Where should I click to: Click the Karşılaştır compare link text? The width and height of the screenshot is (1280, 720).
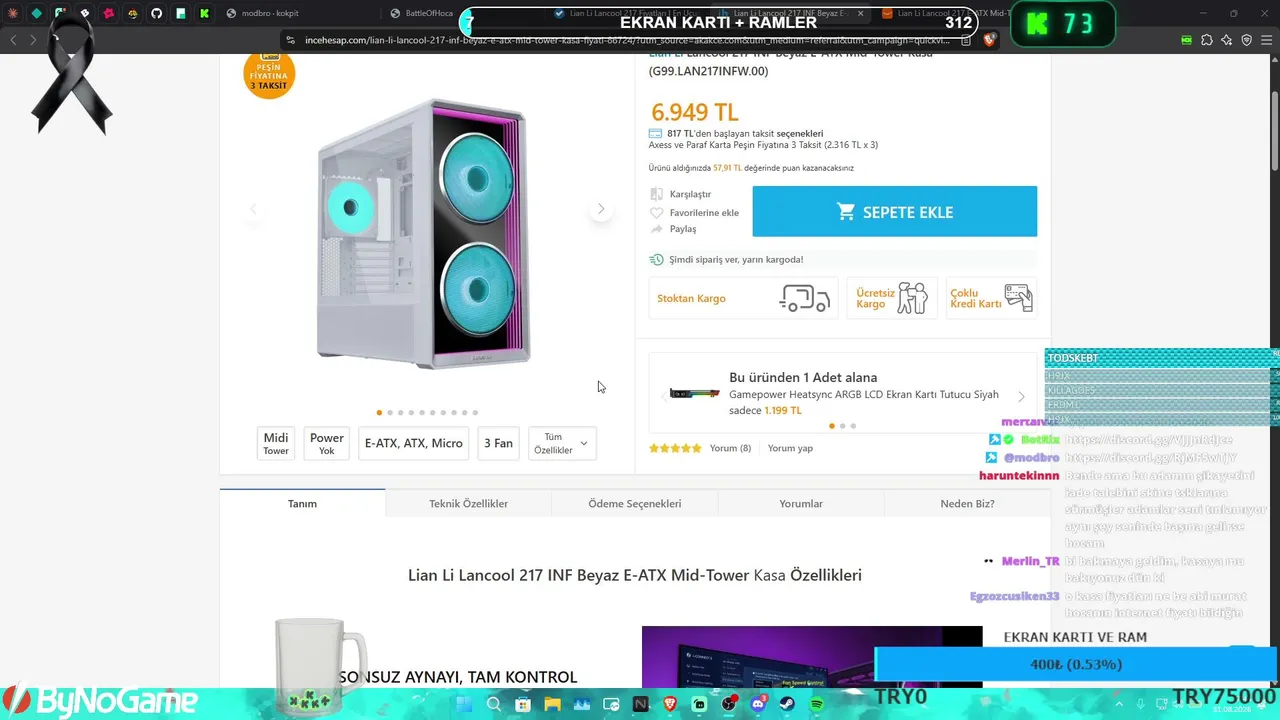[x=690, y=194]
